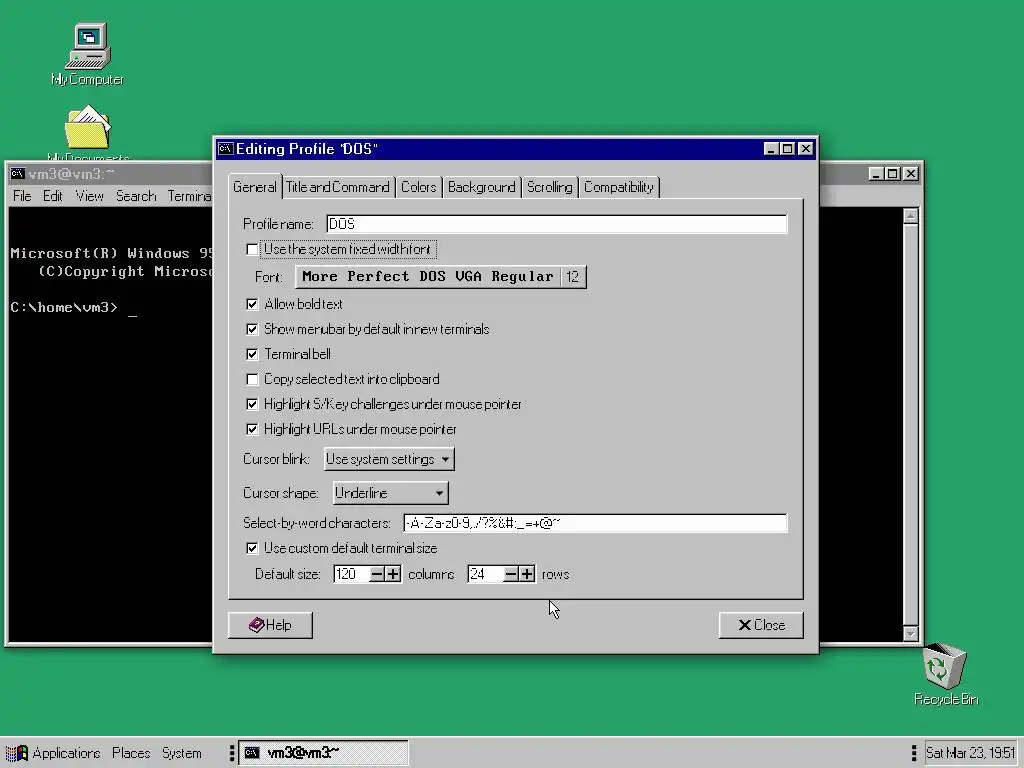Open the Places menu in taskbar

click(131, 753)
